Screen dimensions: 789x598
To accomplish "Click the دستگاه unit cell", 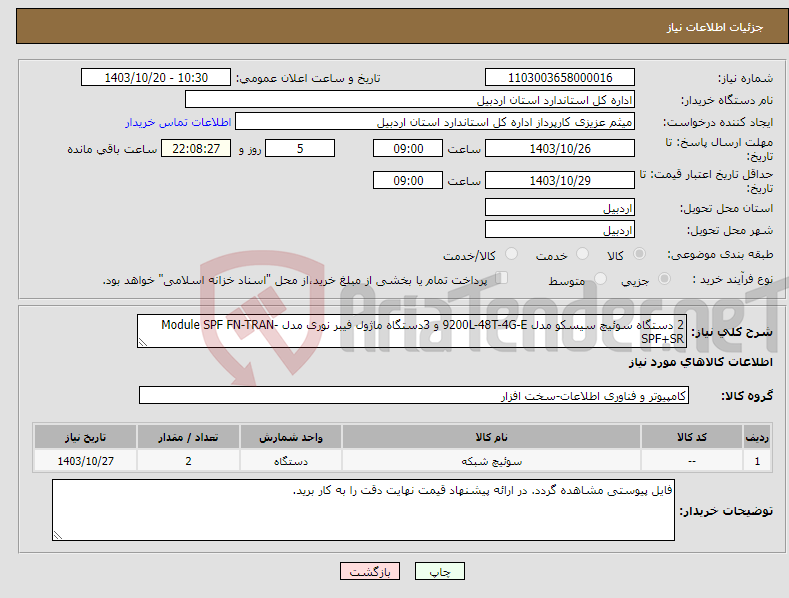I will tap(291, 461).
